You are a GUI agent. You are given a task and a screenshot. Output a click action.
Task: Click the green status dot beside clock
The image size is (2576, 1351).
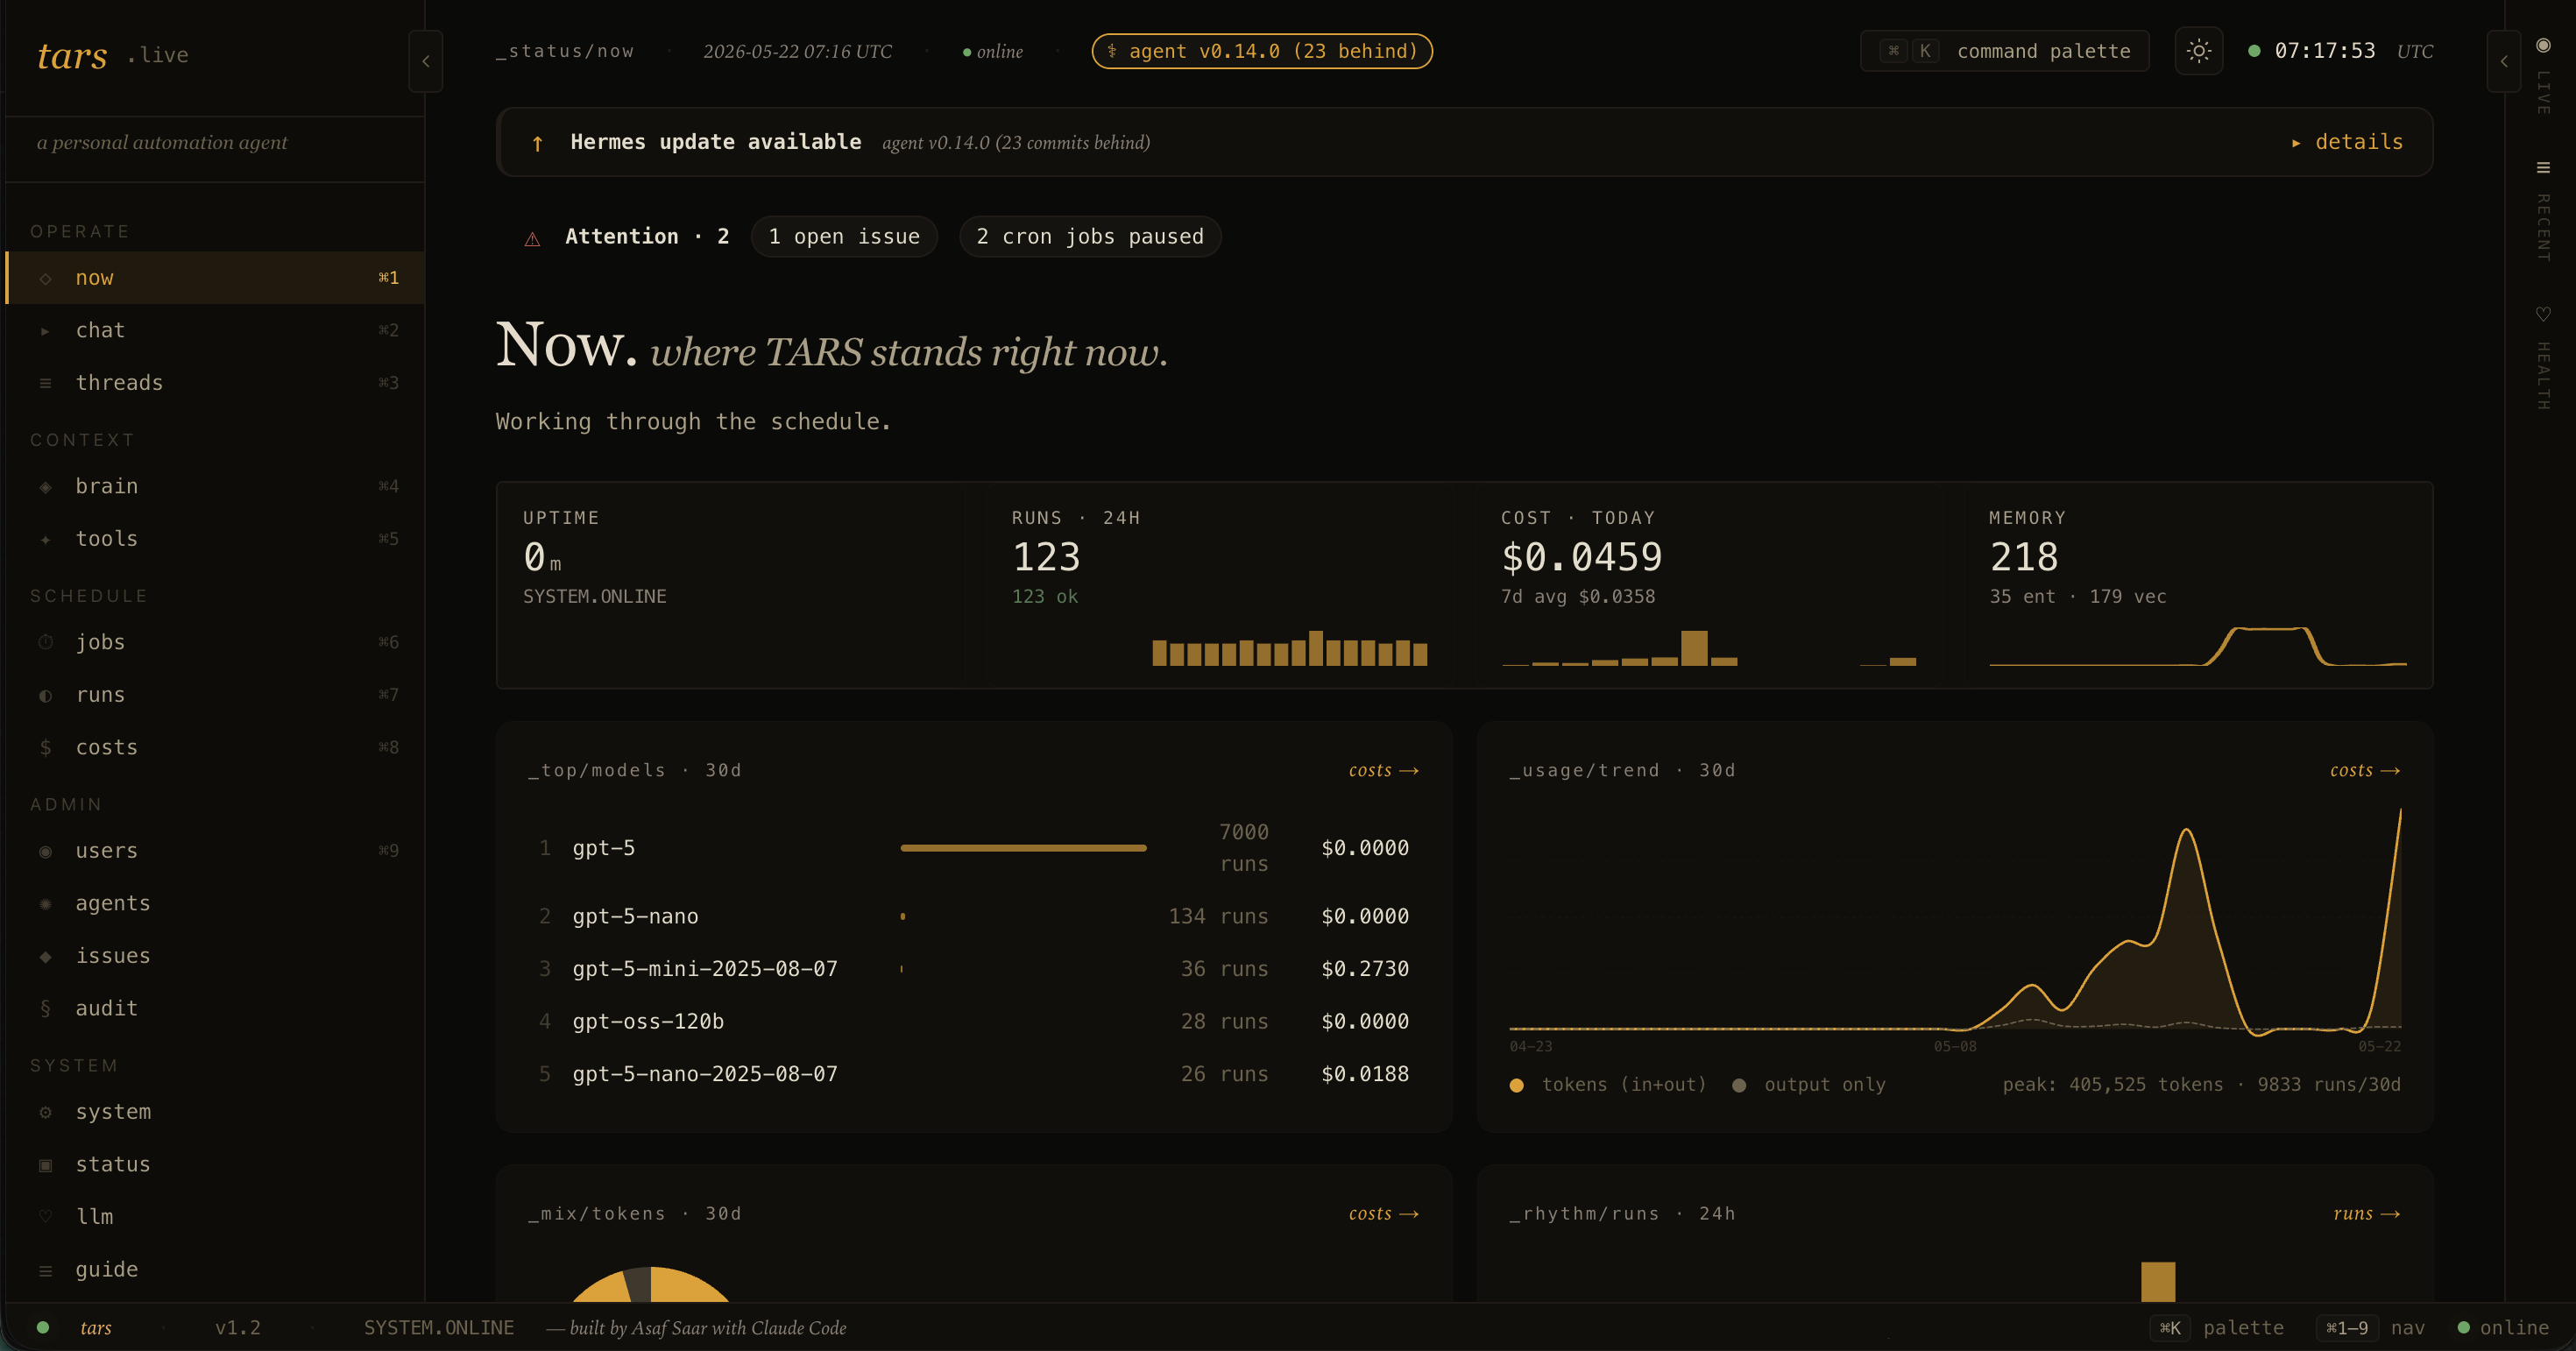[x=2254, y=51]
